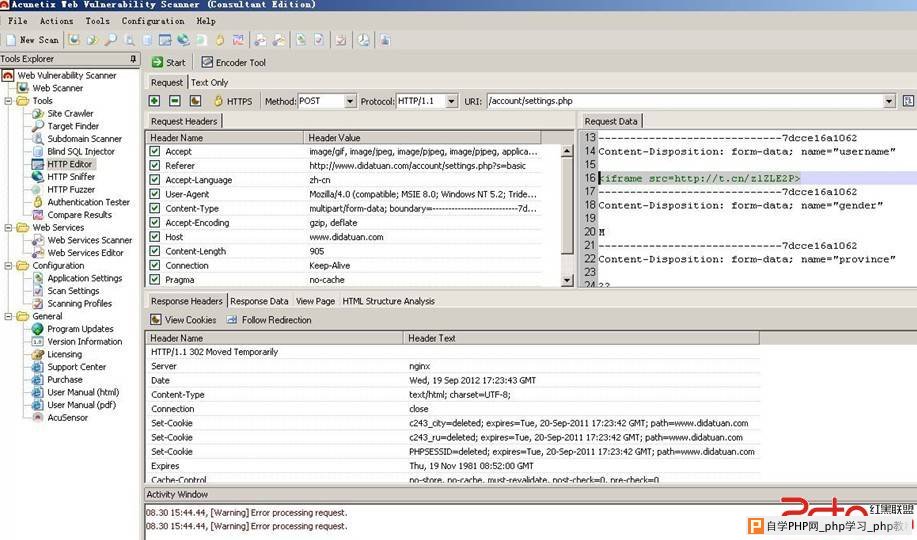Toggle the HTTPS lock option

[233, 101]
